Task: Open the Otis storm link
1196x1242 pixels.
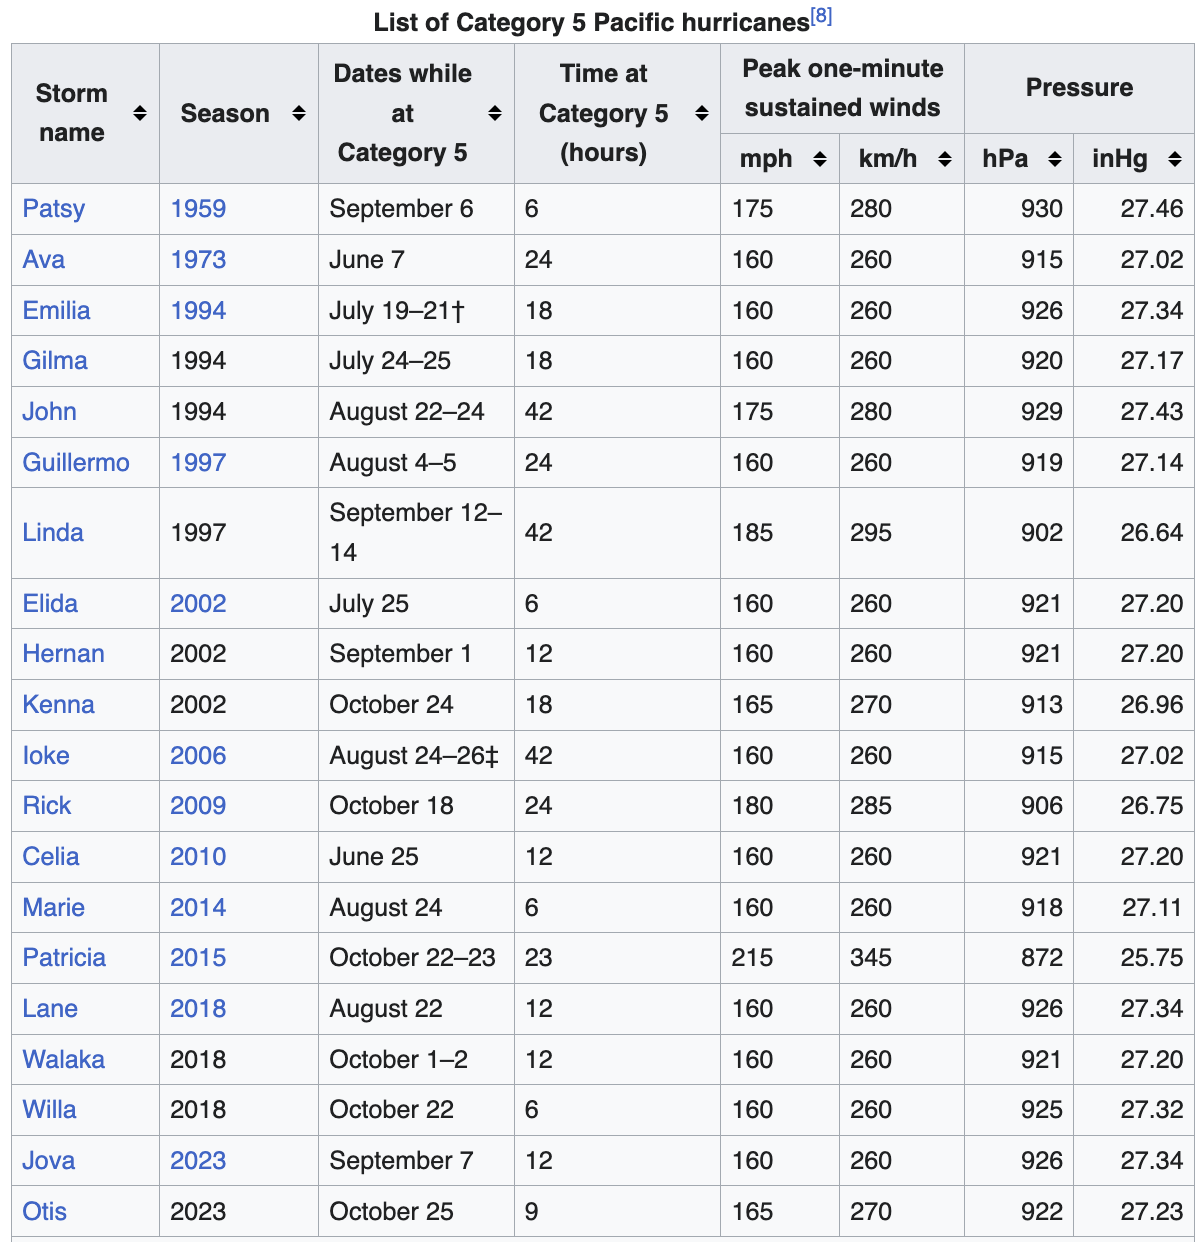Action: point(45,1212)
